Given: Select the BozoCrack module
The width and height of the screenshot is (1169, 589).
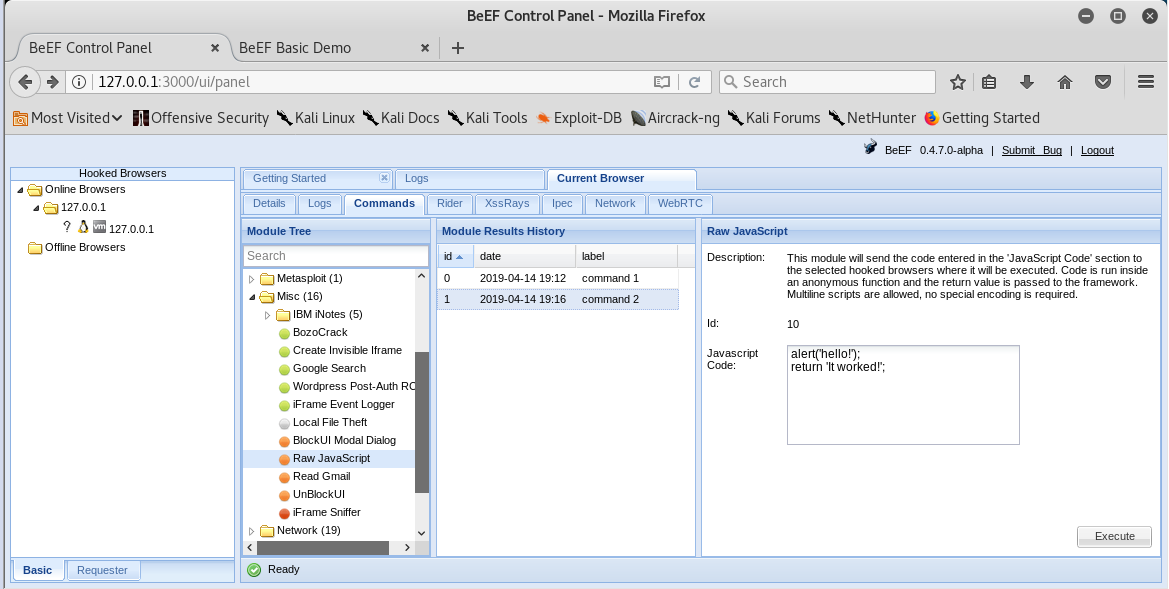Looking at the screenshot, I should pyautogui.click(x=319, y=333).
